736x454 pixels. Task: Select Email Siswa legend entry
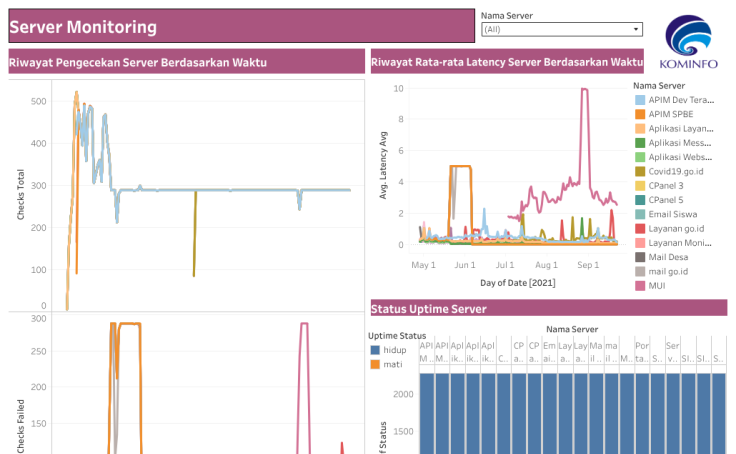coord(671,214)
